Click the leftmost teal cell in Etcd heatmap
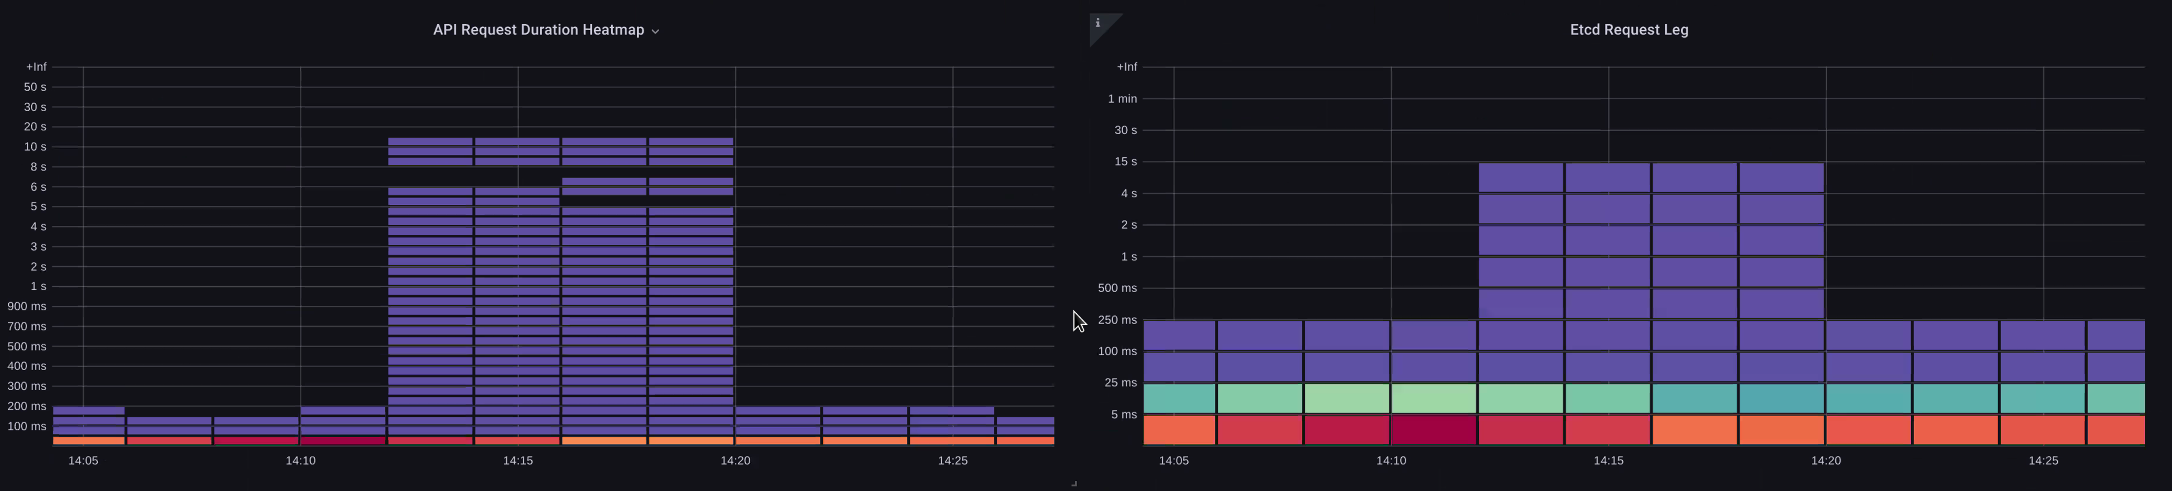This screenshot has height=491, width=2172. (x=1179, y=398)
